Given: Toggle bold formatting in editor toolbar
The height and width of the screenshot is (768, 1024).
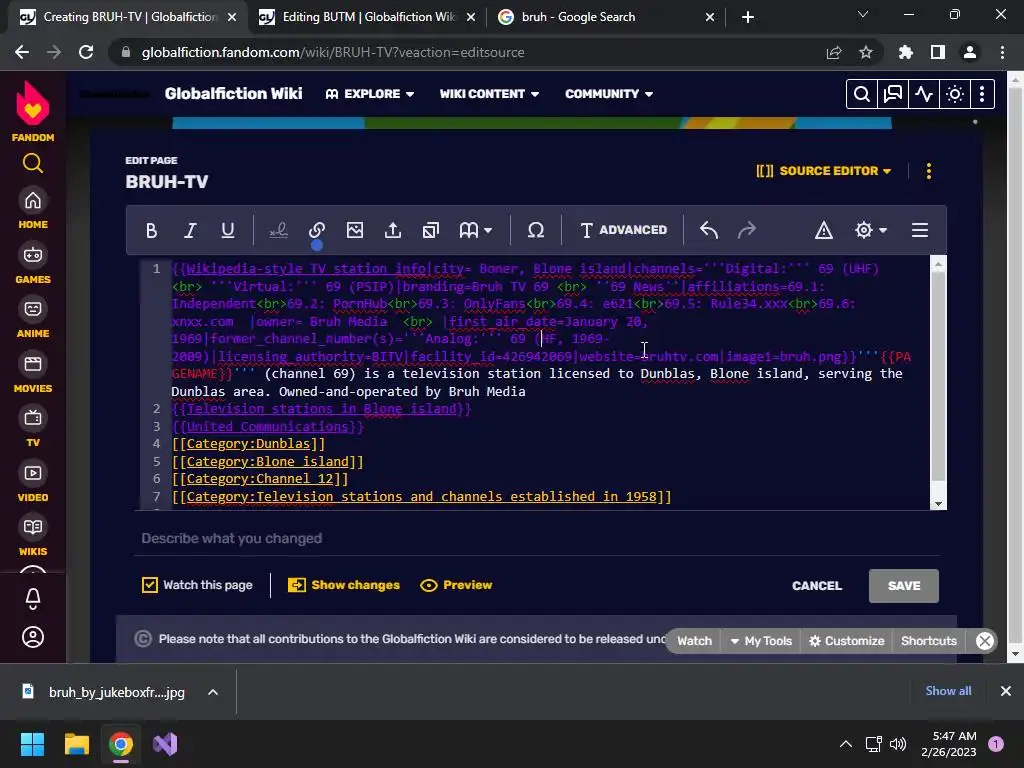Looking at the screenshot, I should (x=152, y=231).
